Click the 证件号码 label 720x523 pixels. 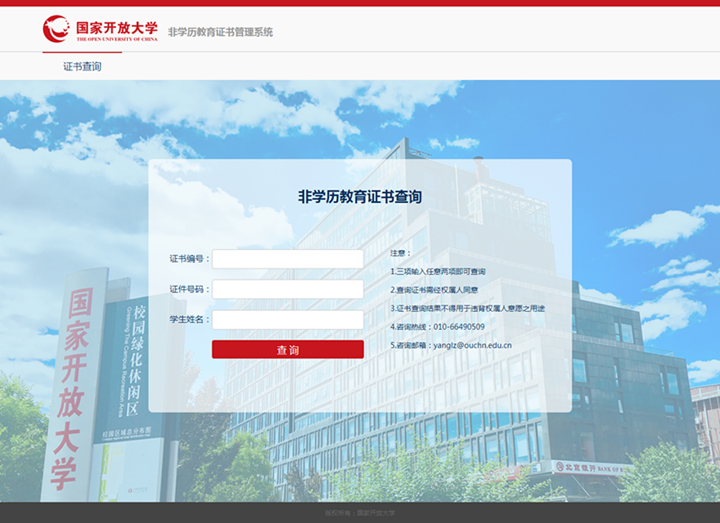click(189, 289)
